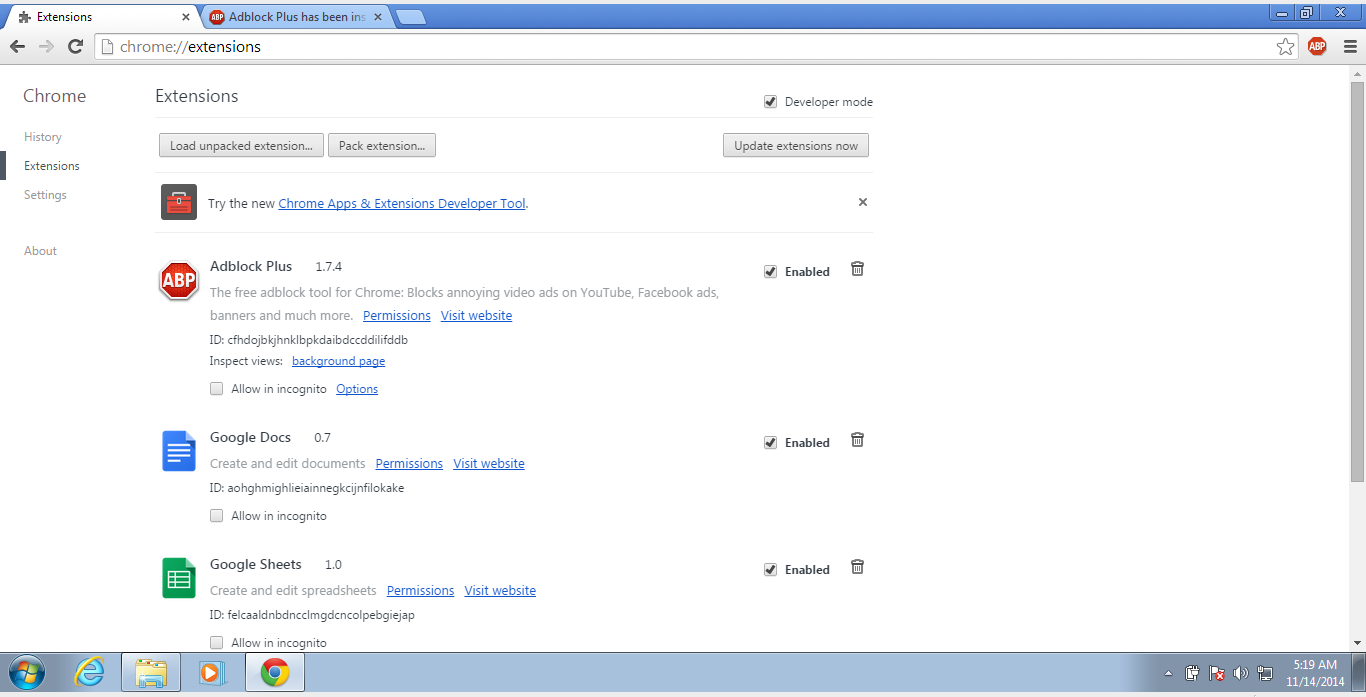This screenshot has width=1366, height=697.
Task: Open the Chrome menu hamburger icon
Action: (1349, 46)
